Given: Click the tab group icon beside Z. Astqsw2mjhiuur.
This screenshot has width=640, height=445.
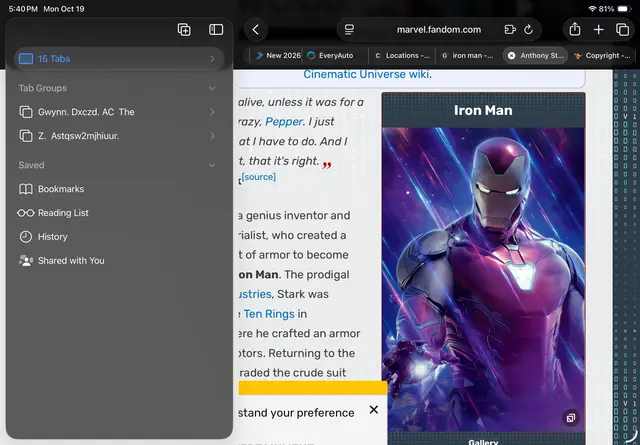Looking at the screenshot, I should pyautogui.click(x=26, y=136).
